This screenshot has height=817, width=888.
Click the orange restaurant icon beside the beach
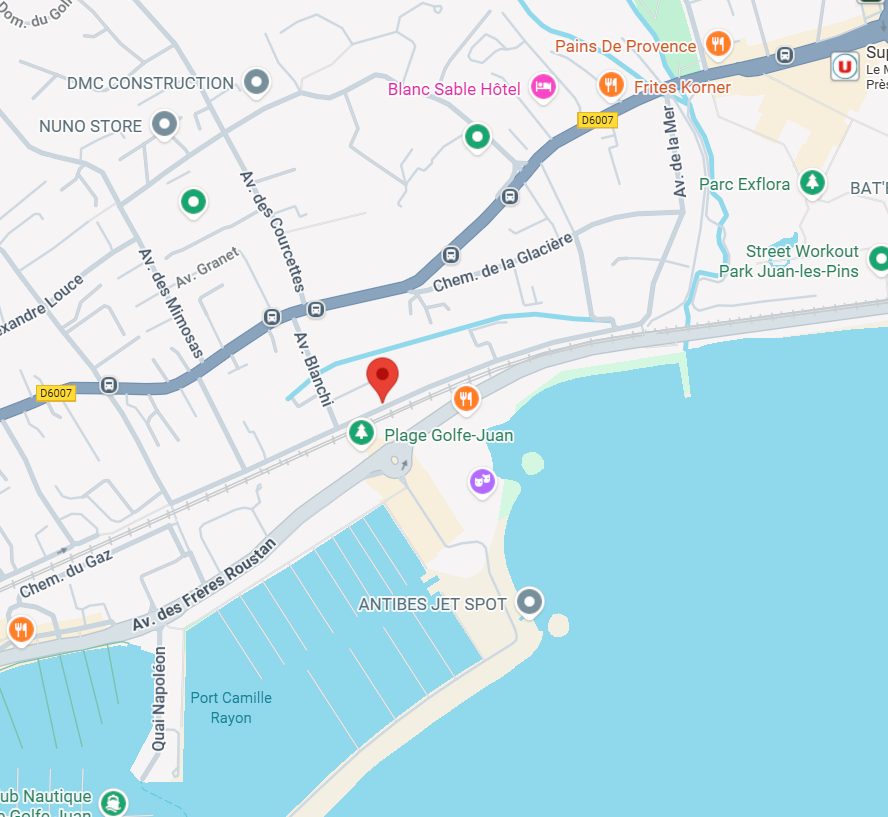466,399
